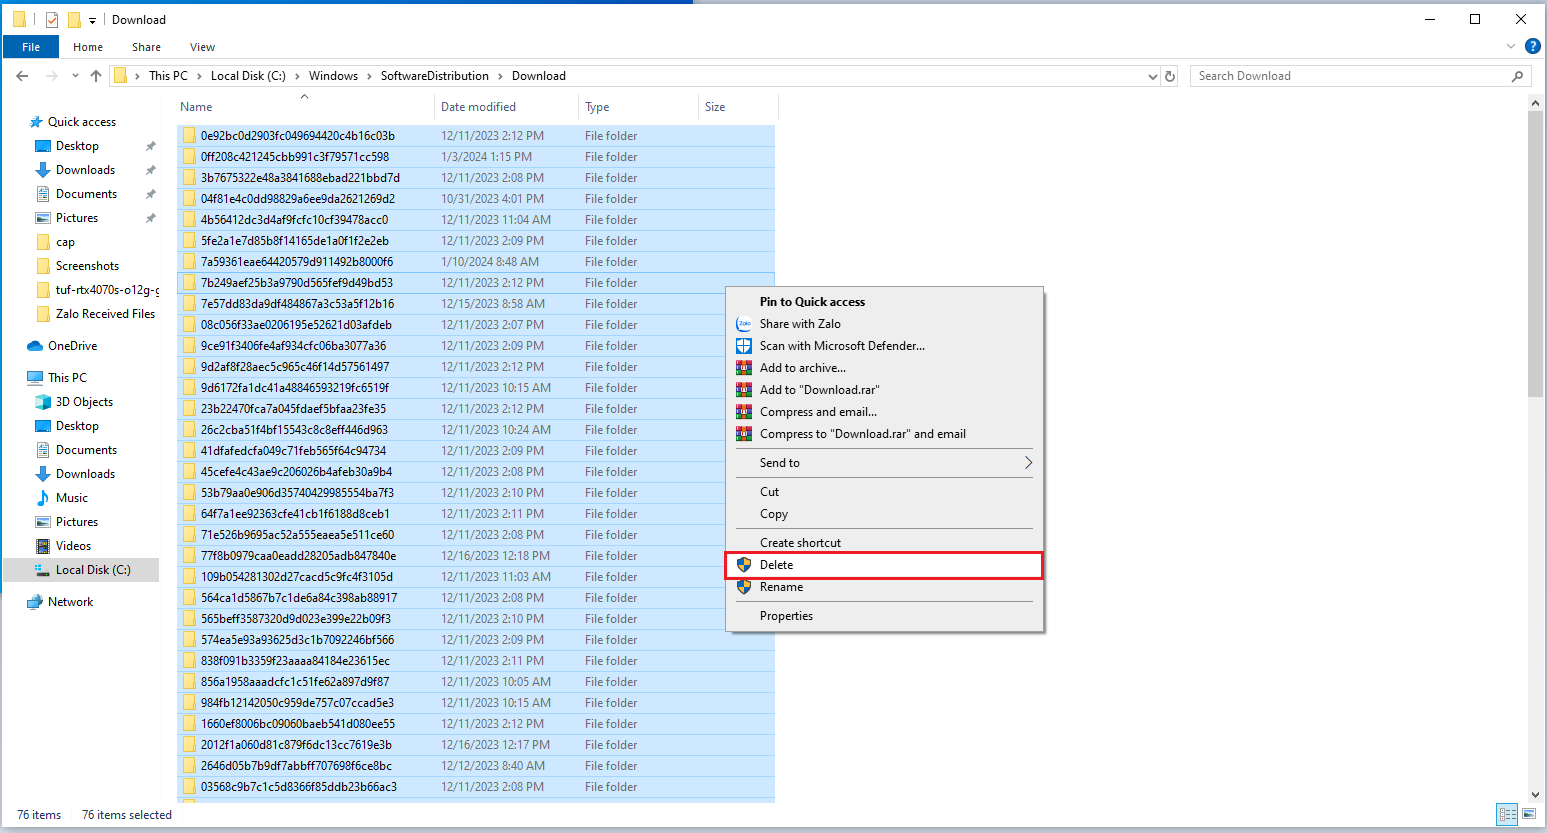
Task: Click the vertical scrollbar thumb
Action: (1536, 254)
